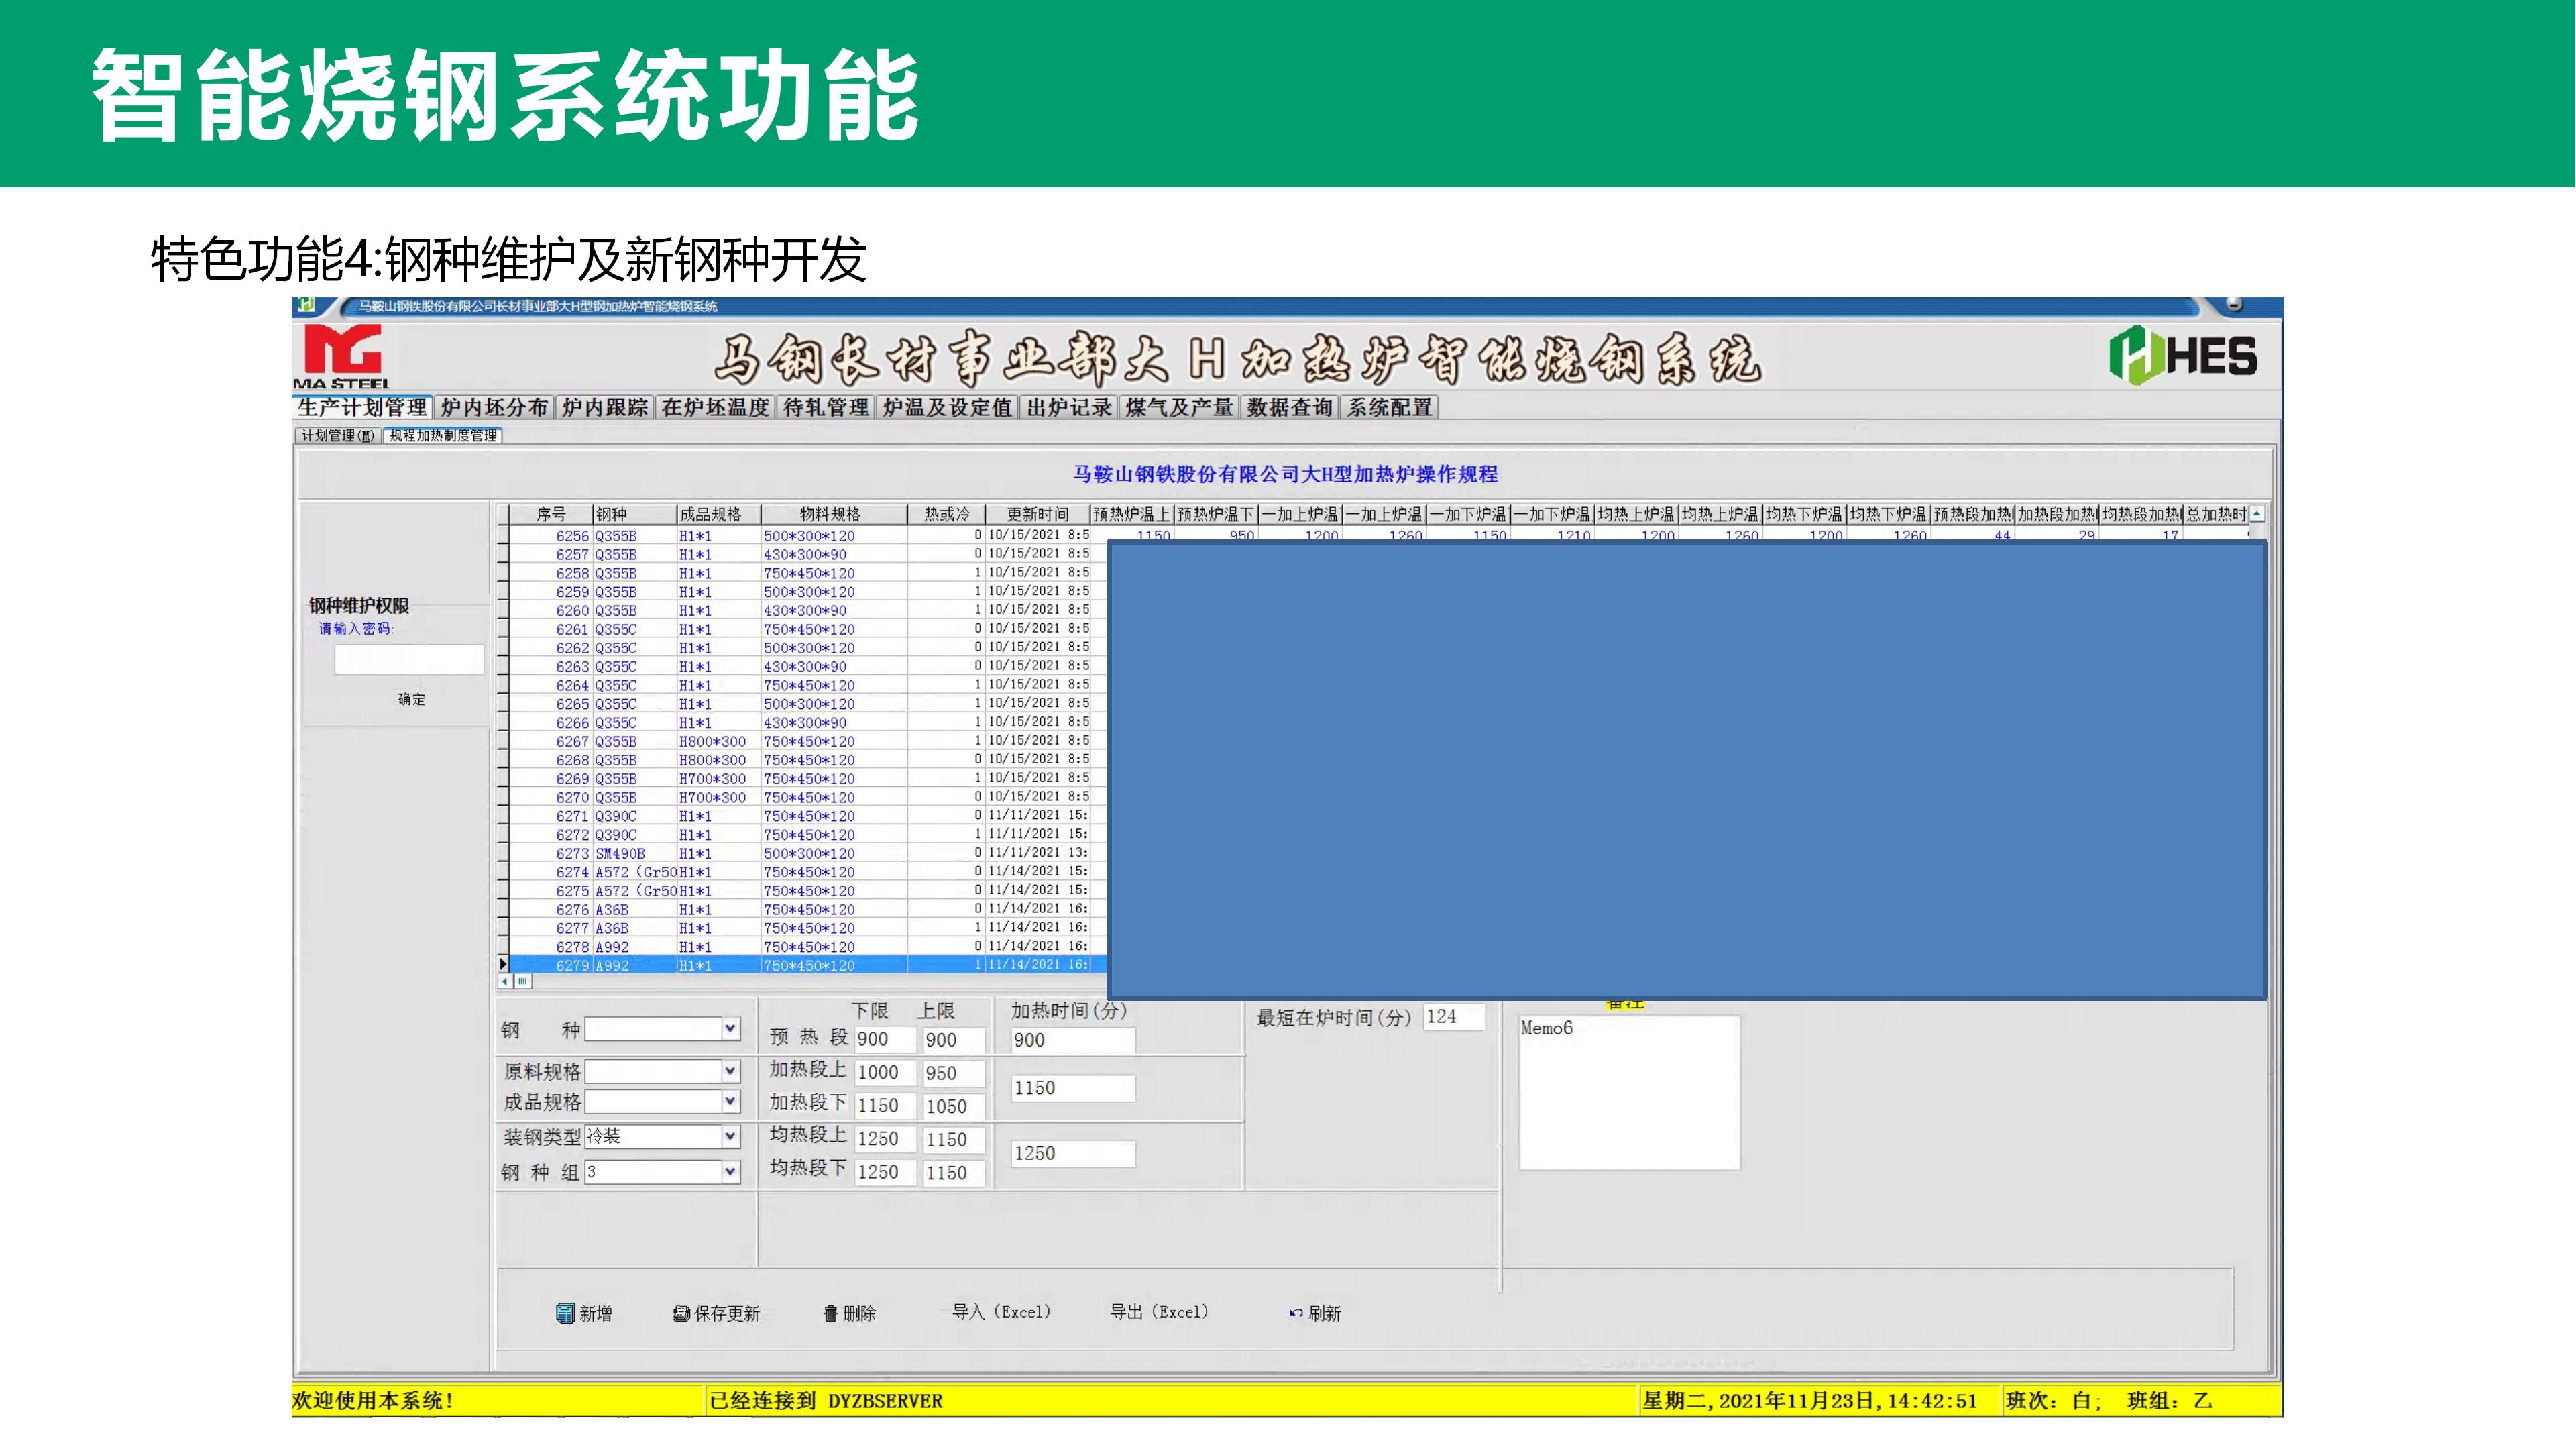Open the 数据查询 tab
The height and width of the screenshot is (1449, 2576).
click(x=1290, y=407)
